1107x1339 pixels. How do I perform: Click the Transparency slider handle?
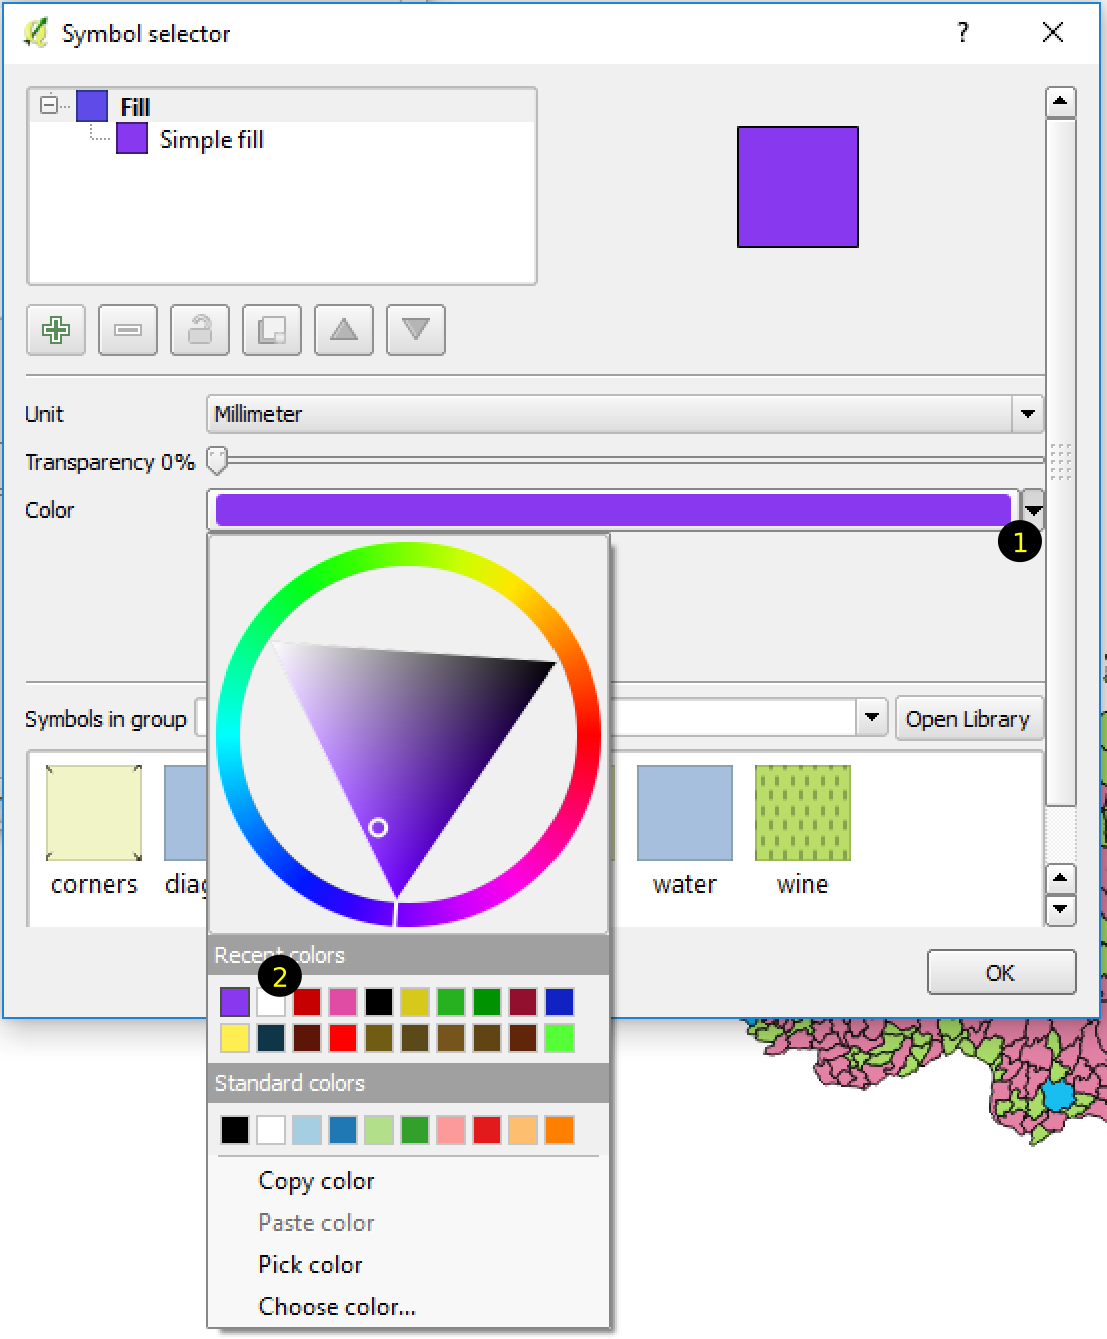pos(217,461)
